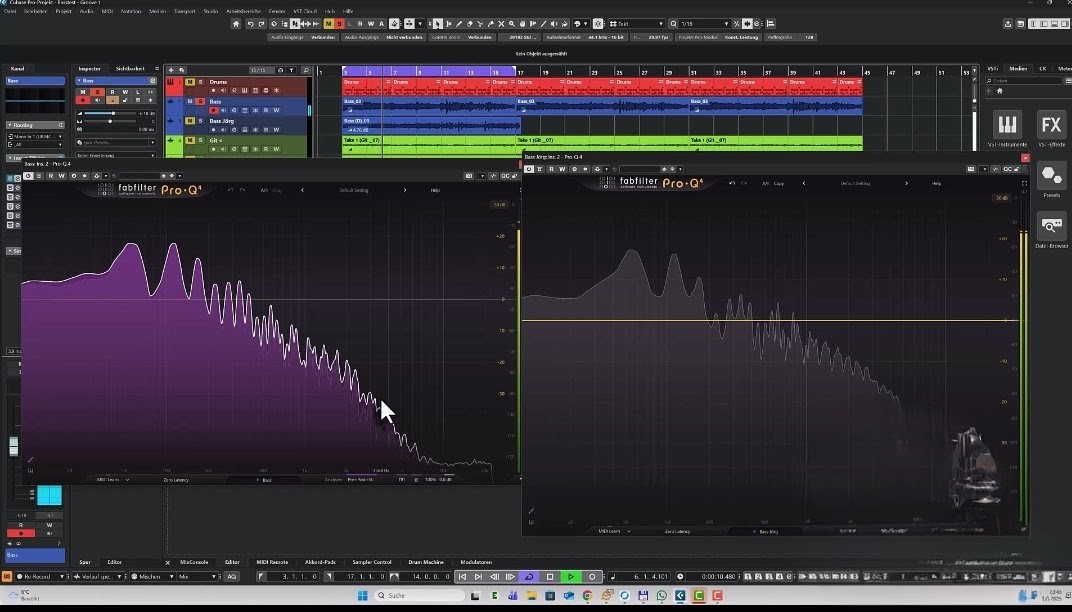The height and width of the screenshot is (612, 1072).
Task: Toggle Pro-Q 4 fullscreen icon in right plugin
Action: pos(1024,183)
